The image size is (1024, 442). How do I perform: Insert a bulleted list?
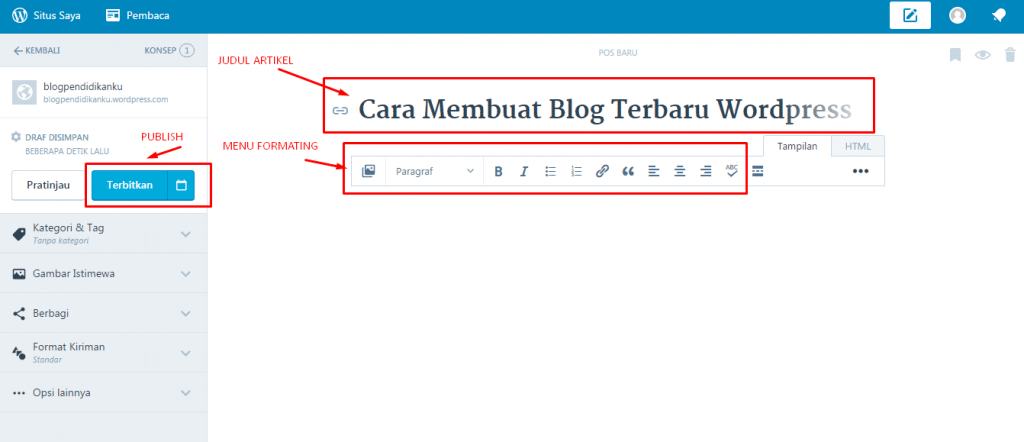click(x=551, y=171)
